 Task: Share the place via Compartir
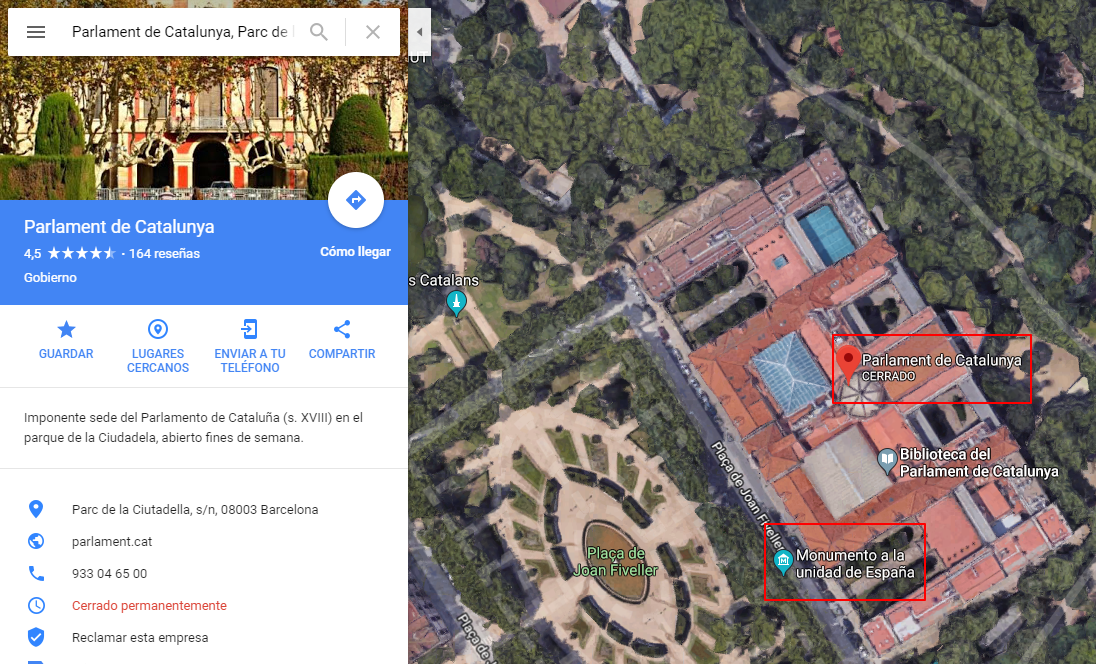(x=342, y=340)
